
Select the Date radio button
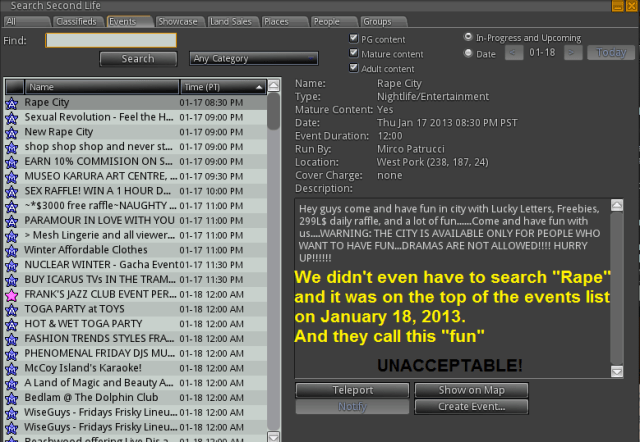pos(468,53)
